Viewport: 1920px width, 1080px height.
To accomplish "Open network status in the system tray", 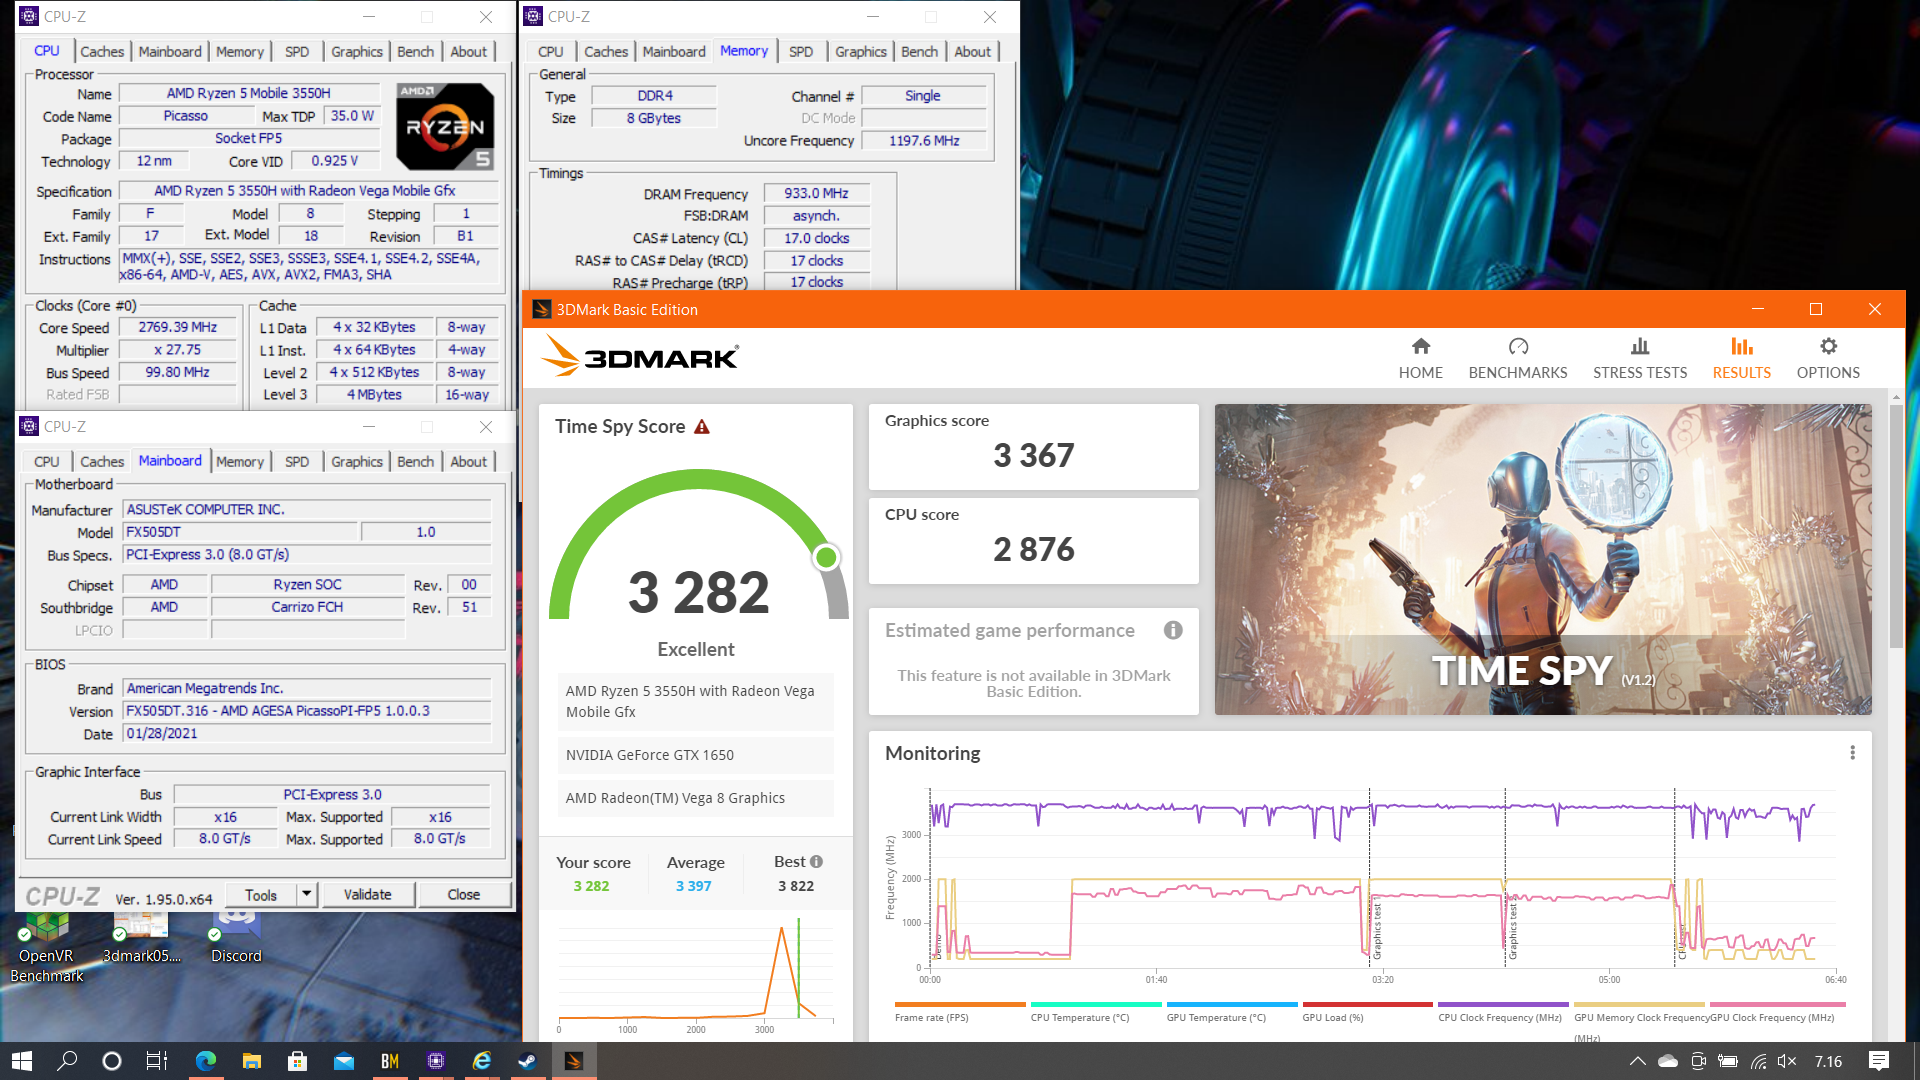I will pyautogui.click(x=1759, y=1061).
